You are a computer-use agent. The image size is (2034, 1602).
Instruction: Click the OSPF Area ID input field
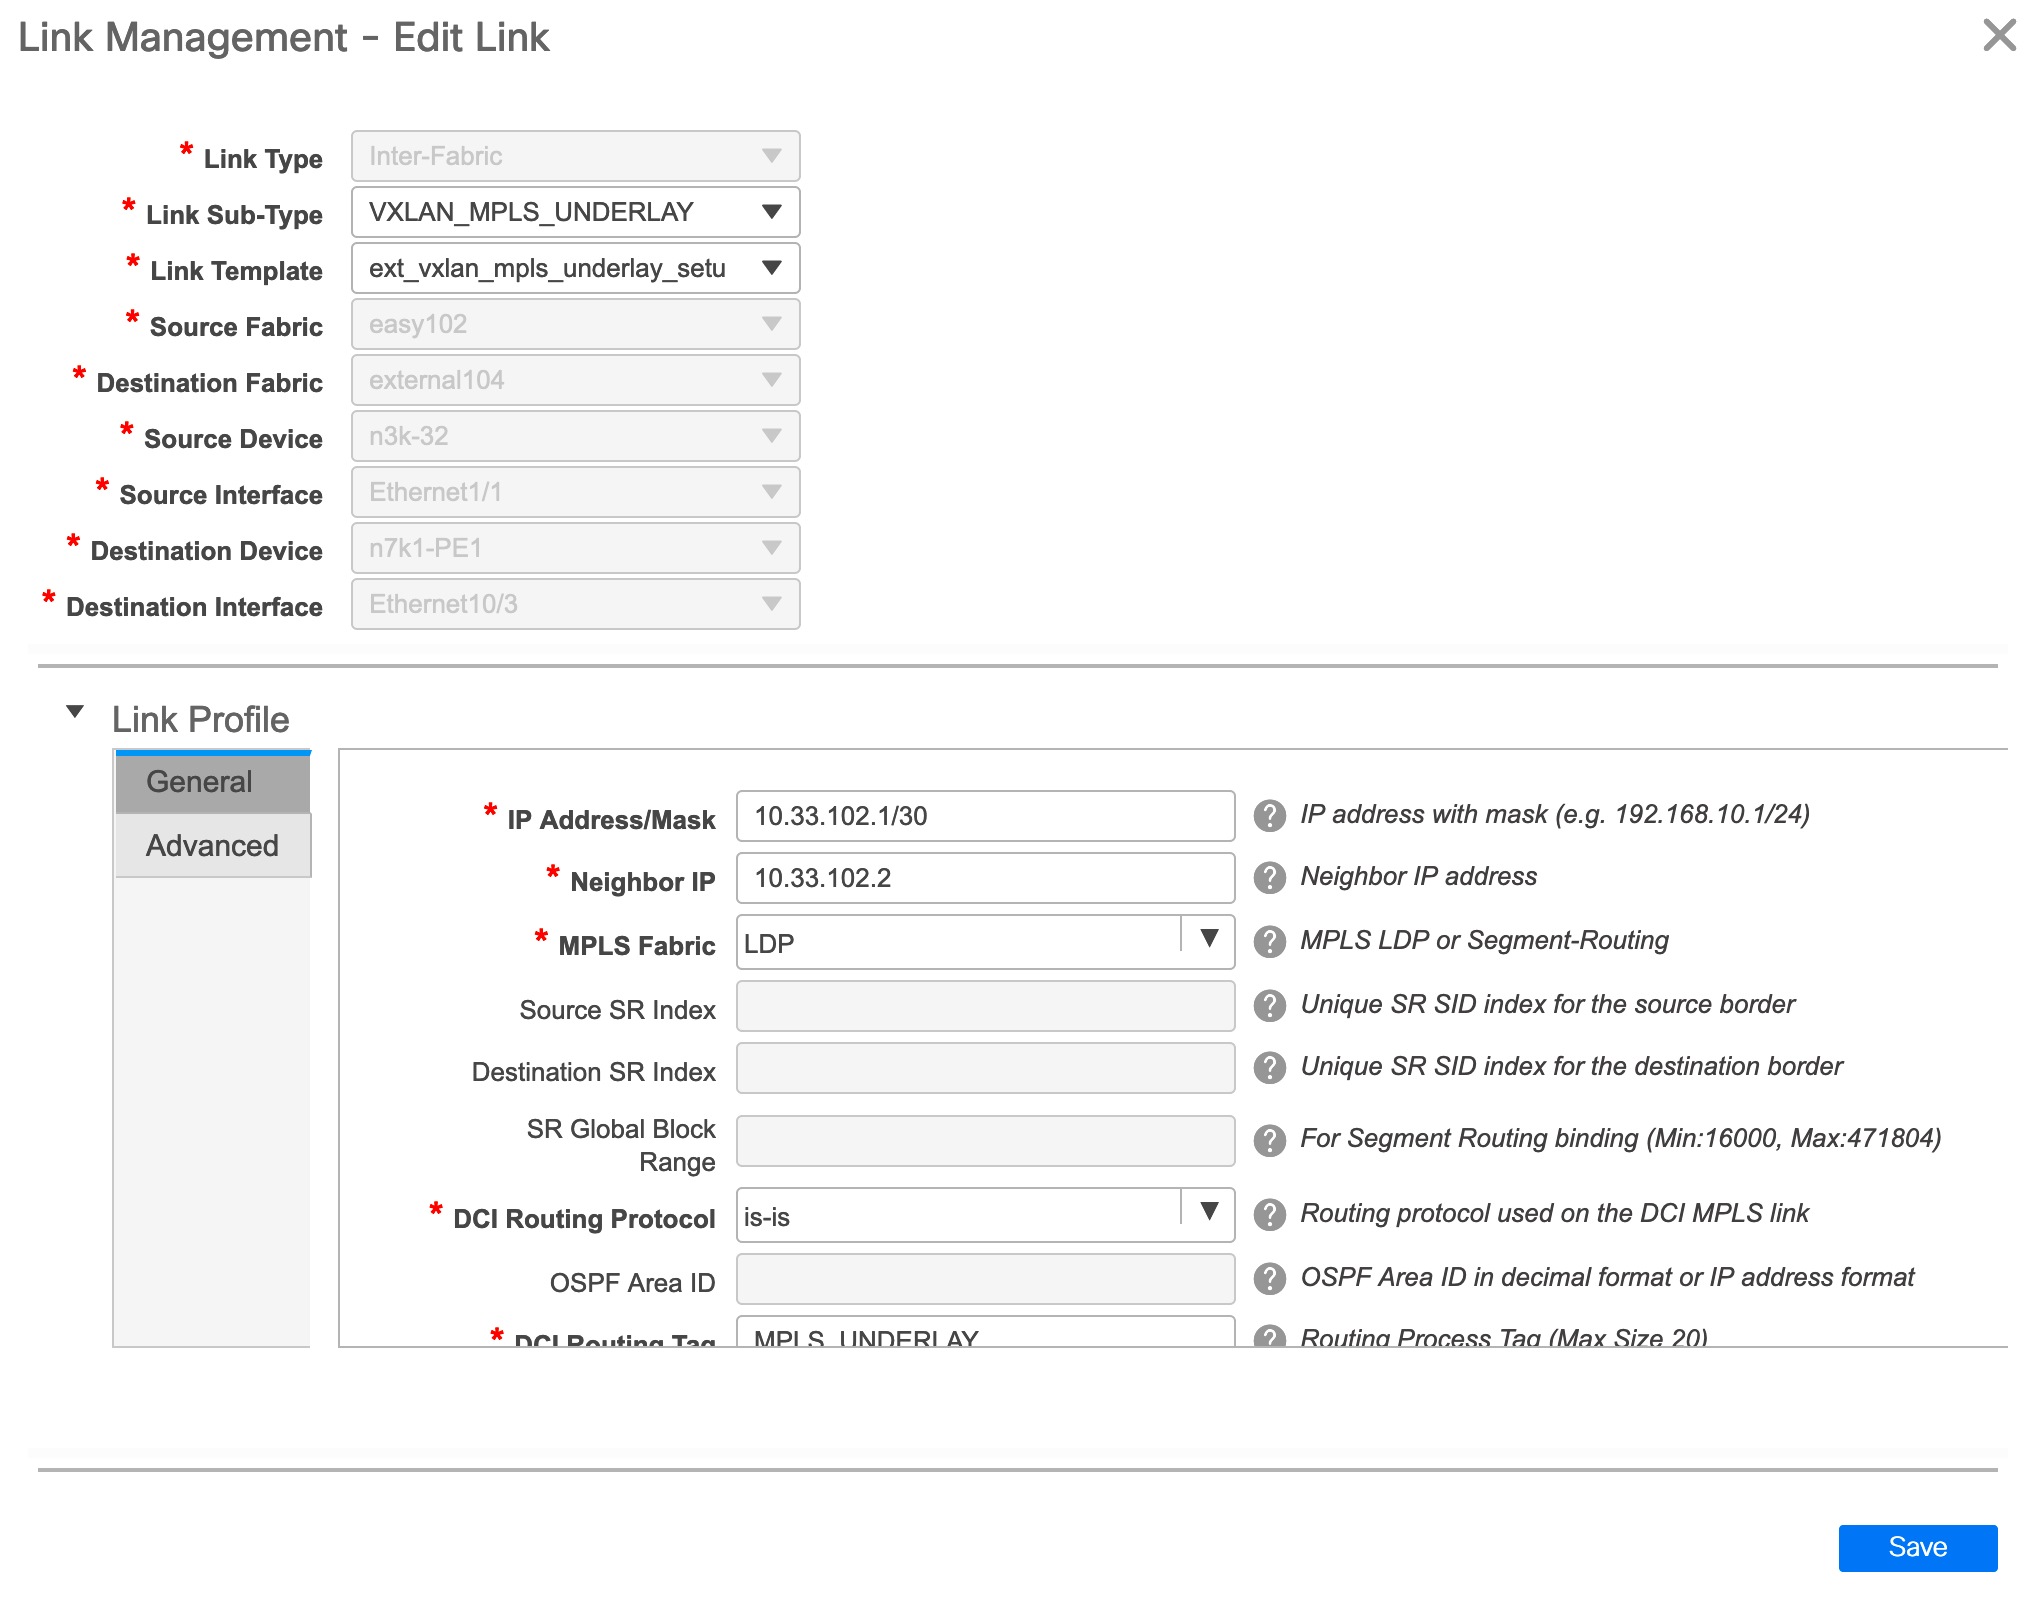tap(984, 1278)
